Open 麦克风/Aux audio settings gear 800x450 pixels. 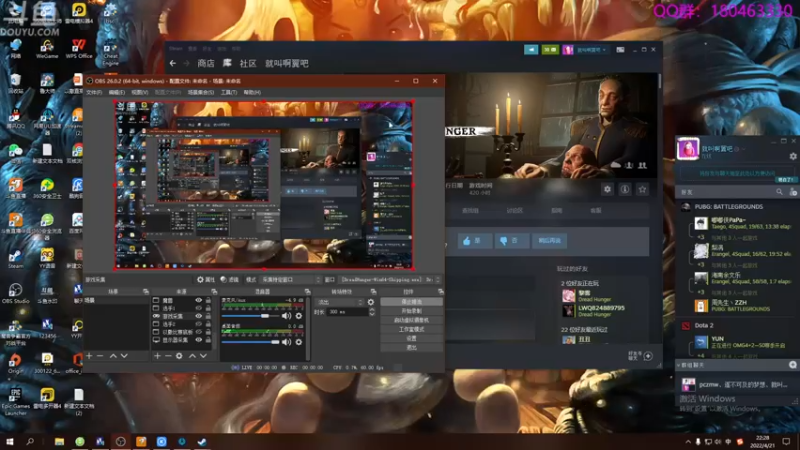pyautogui.click(x=299, y=316)
